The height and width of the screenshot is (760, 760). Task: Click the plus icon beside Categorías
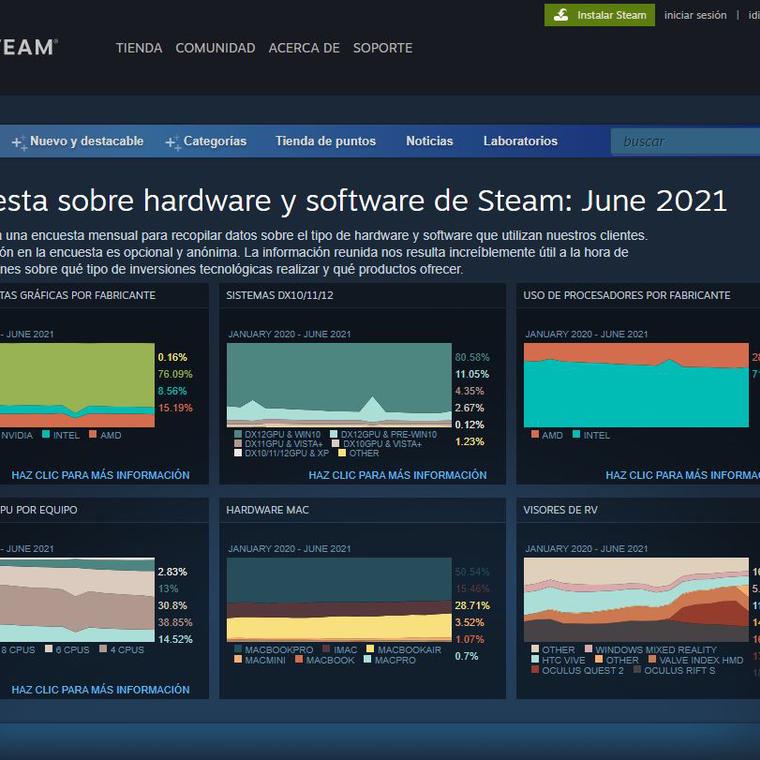pos(172,143)
